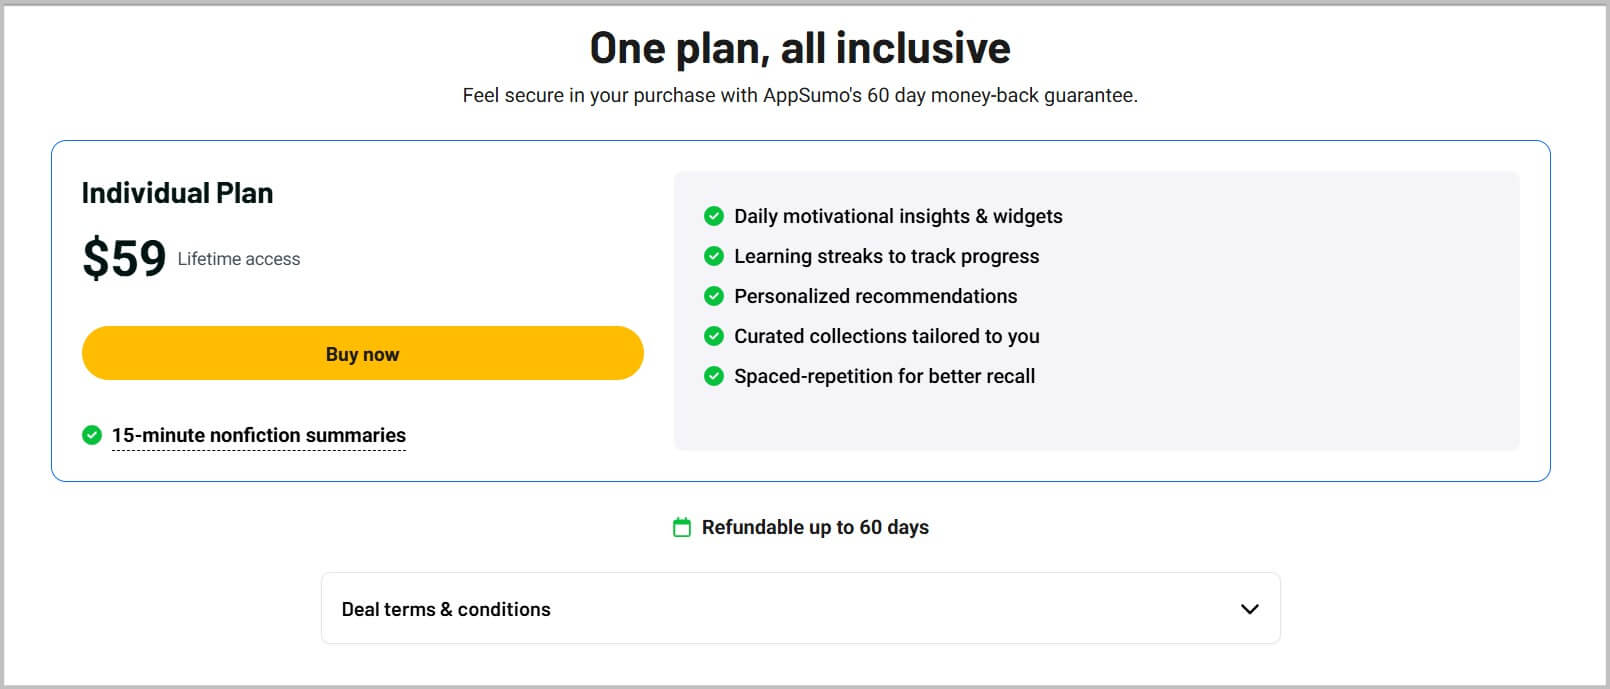Click the checkmark beside "Personalized recommendations"
Screen dimensions: 1610x689
click(x=714, y=296)
